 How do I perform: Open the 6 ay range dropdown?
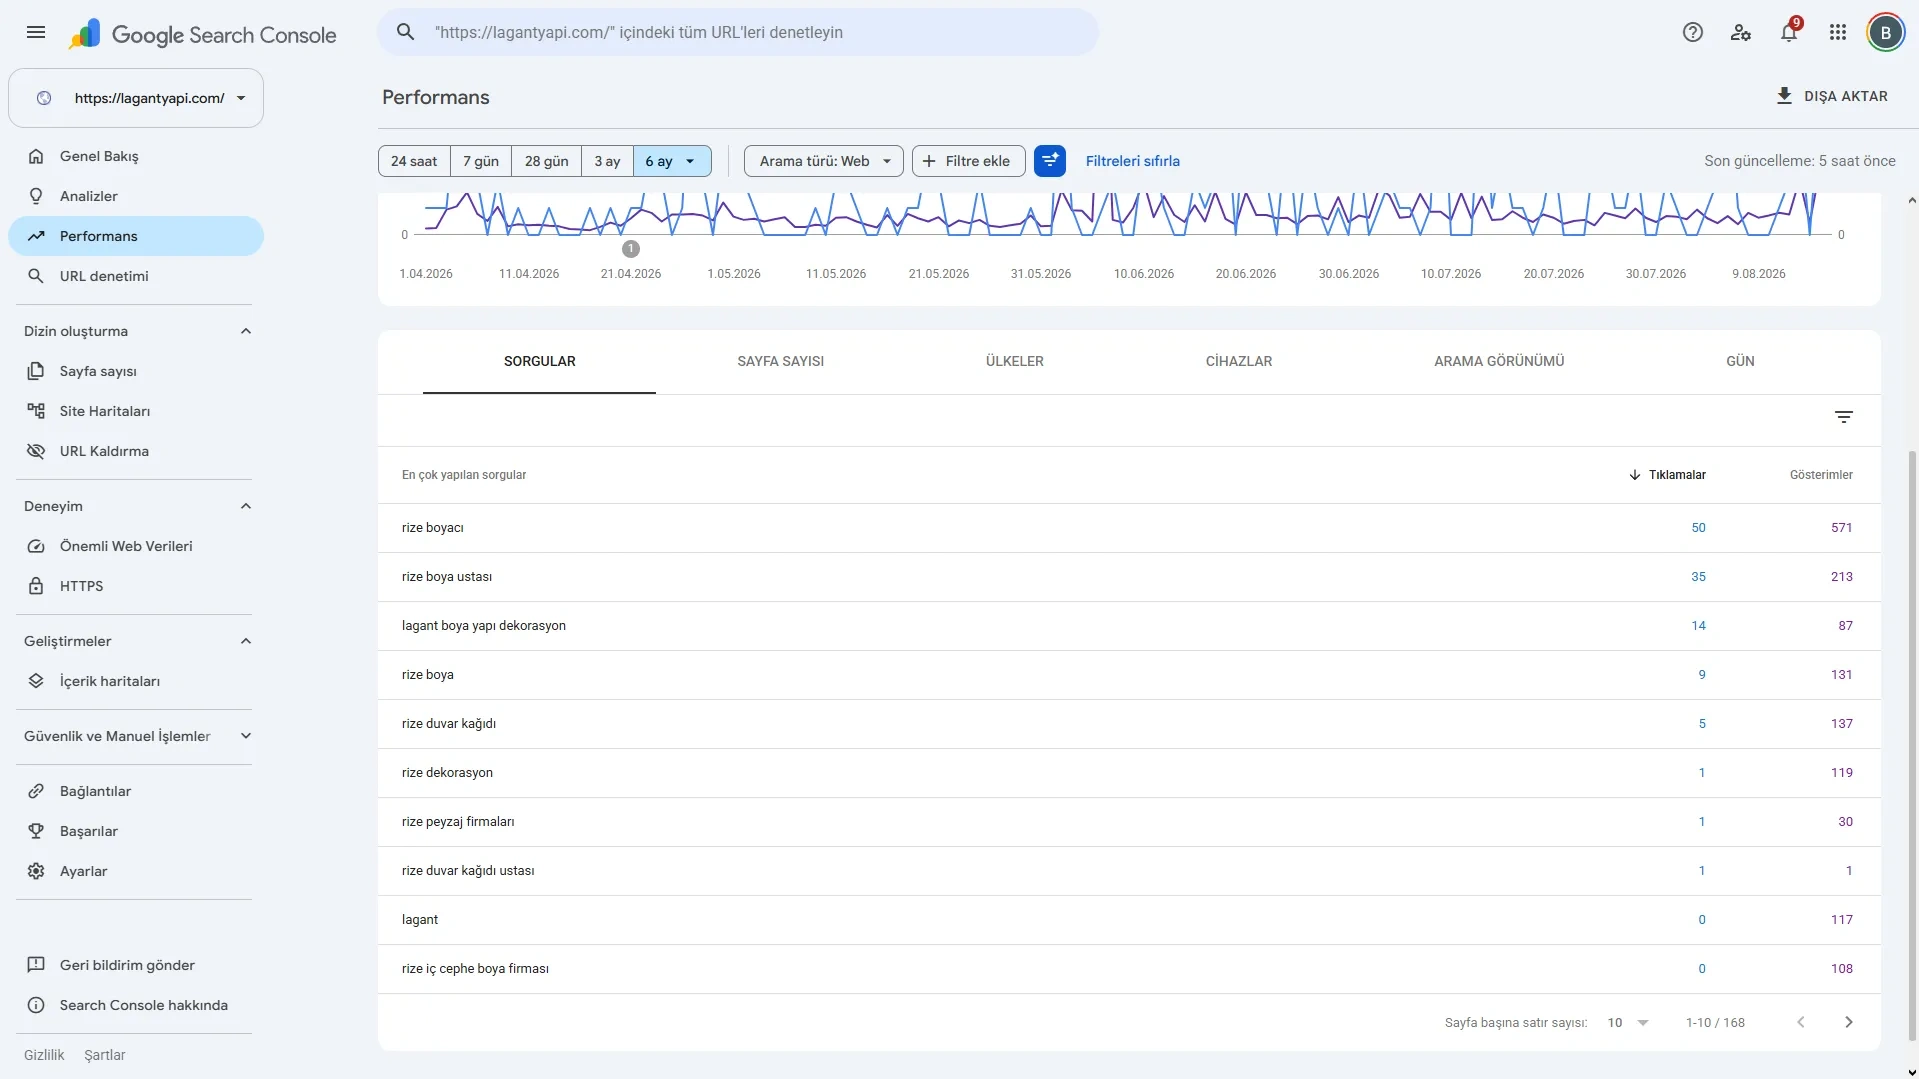tap(672, 161)
